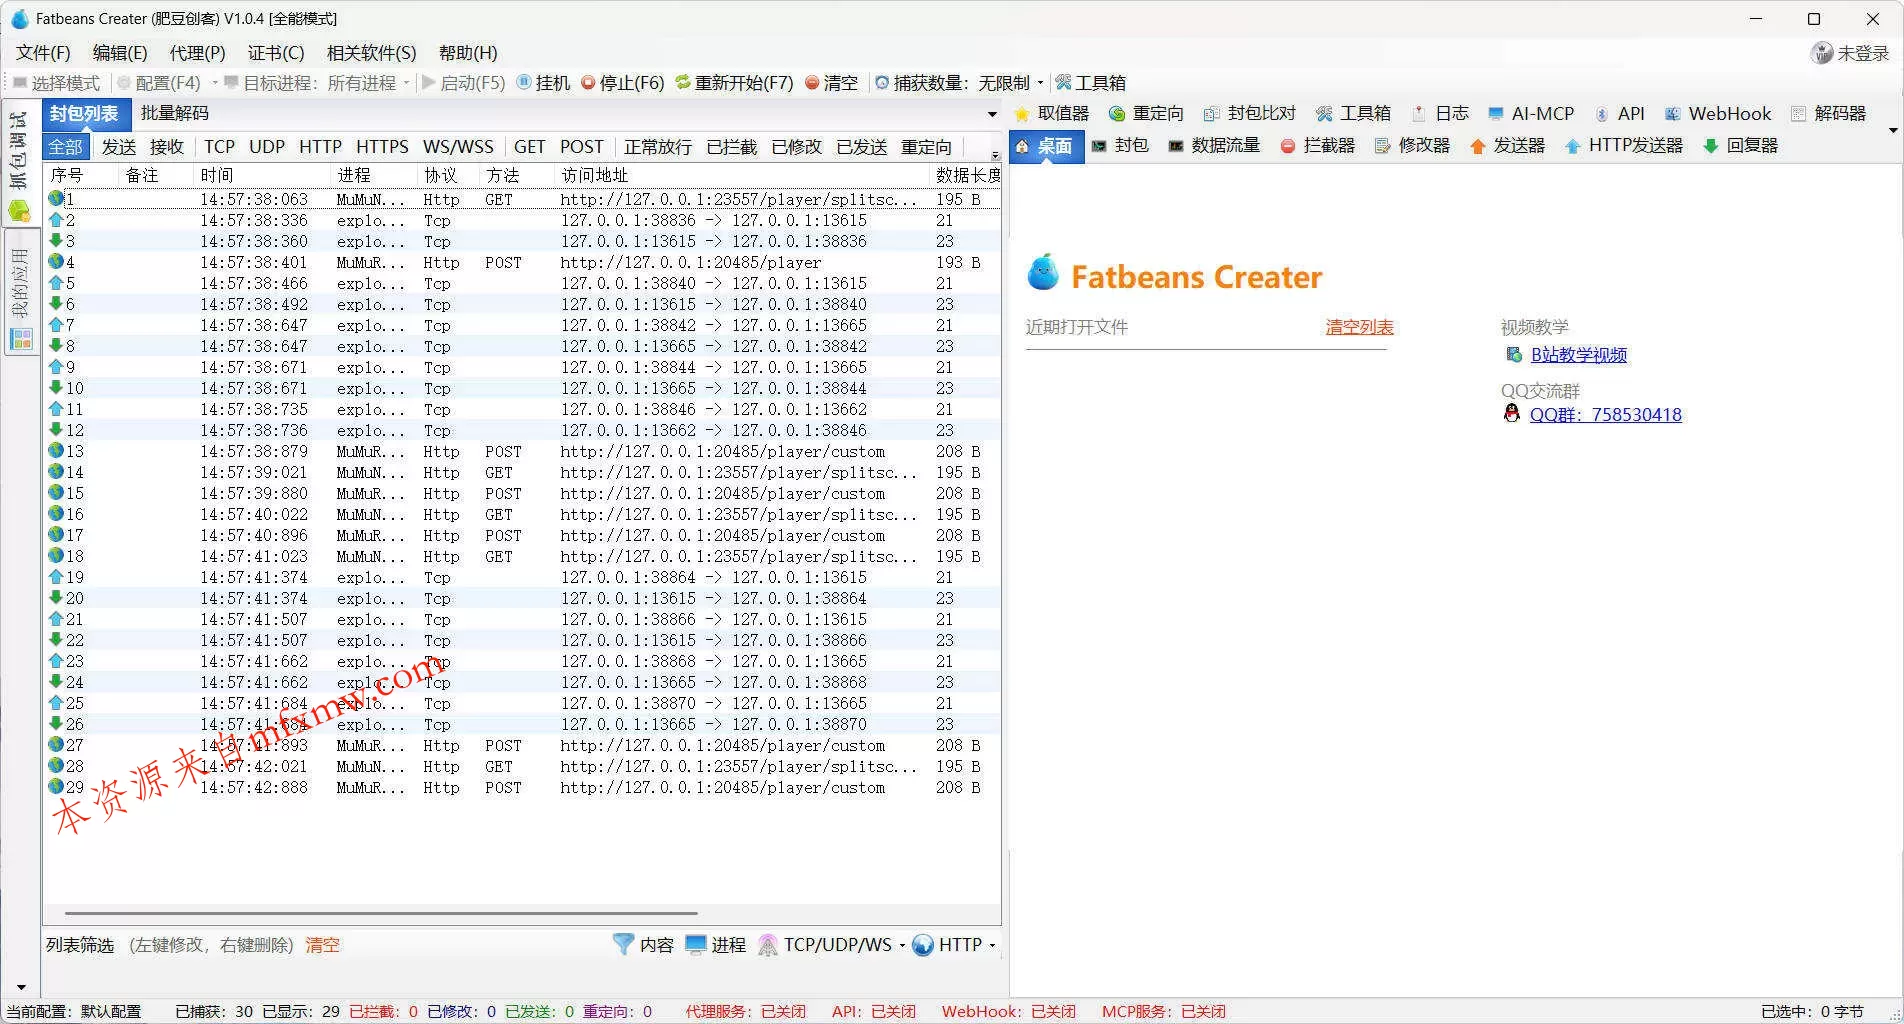
Task: Click the 启动(F5) start button
Action: [x=463, y=83]
